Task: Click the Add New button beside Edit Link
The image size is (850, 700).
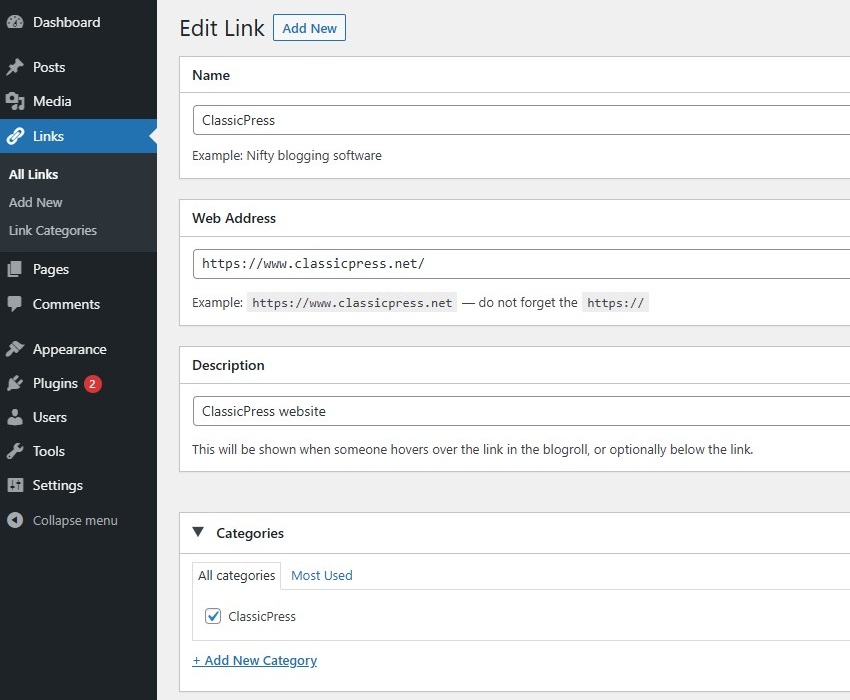Action: [x=309, y=28]
